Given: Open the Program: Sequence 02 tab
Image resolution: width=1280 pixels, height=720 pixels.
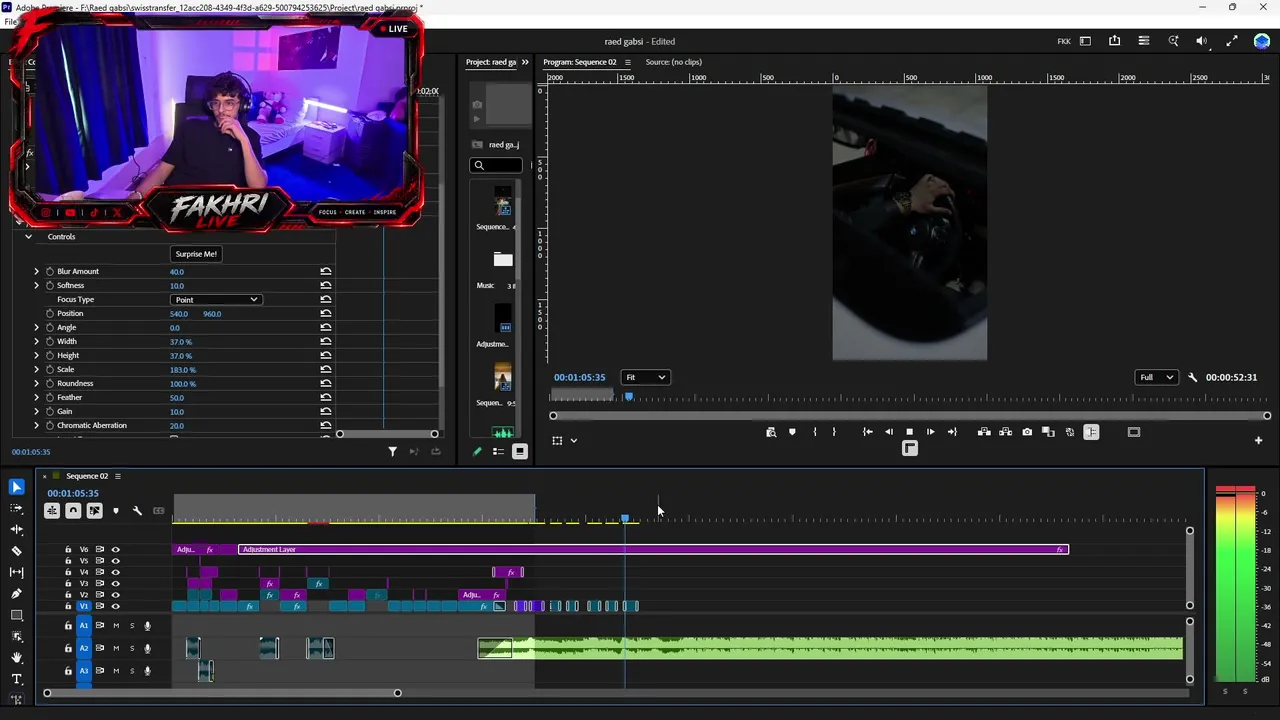Looking at the screenshot, I should tap(580, 62).
